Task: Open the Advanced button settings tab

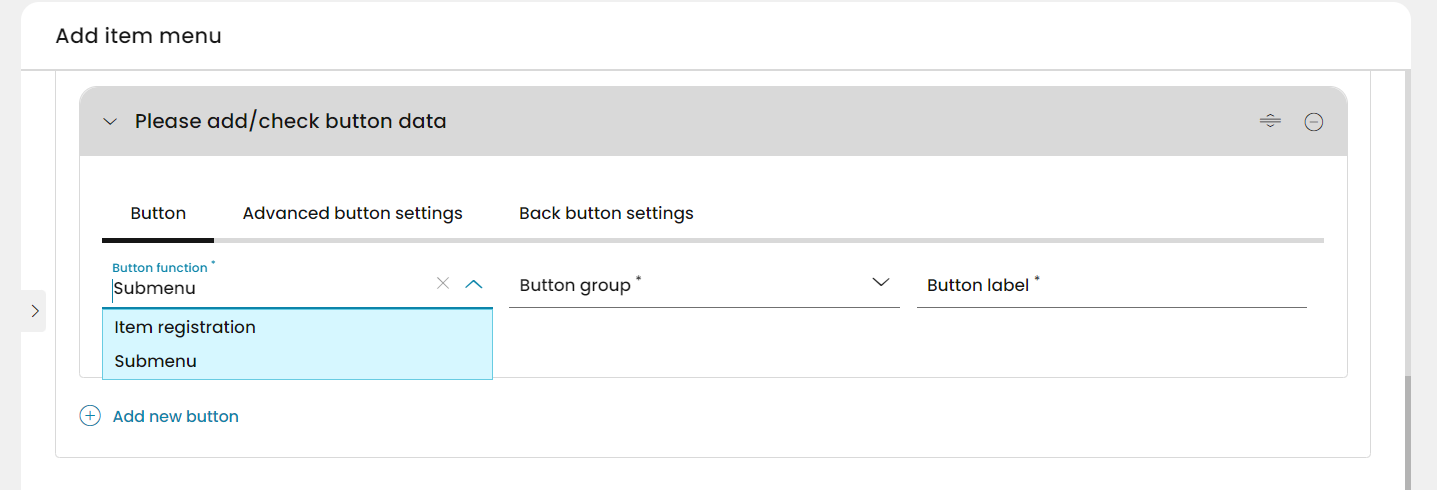Action: tap(353, 213)
